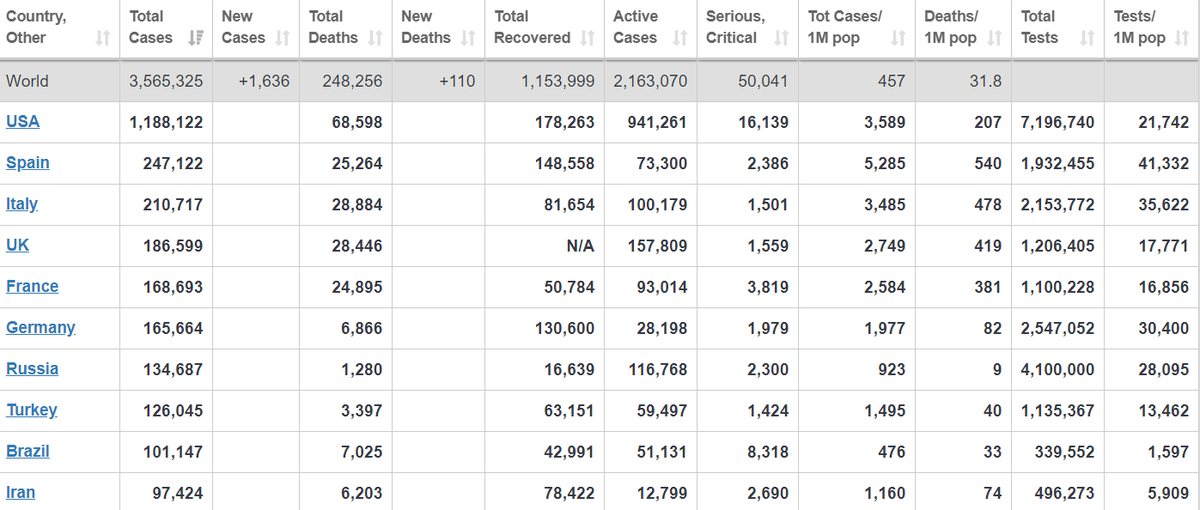This screenshot has height=510, width=1200.
Task: Select Spain tests per million 41,332
Action: tap(1164, 163)
